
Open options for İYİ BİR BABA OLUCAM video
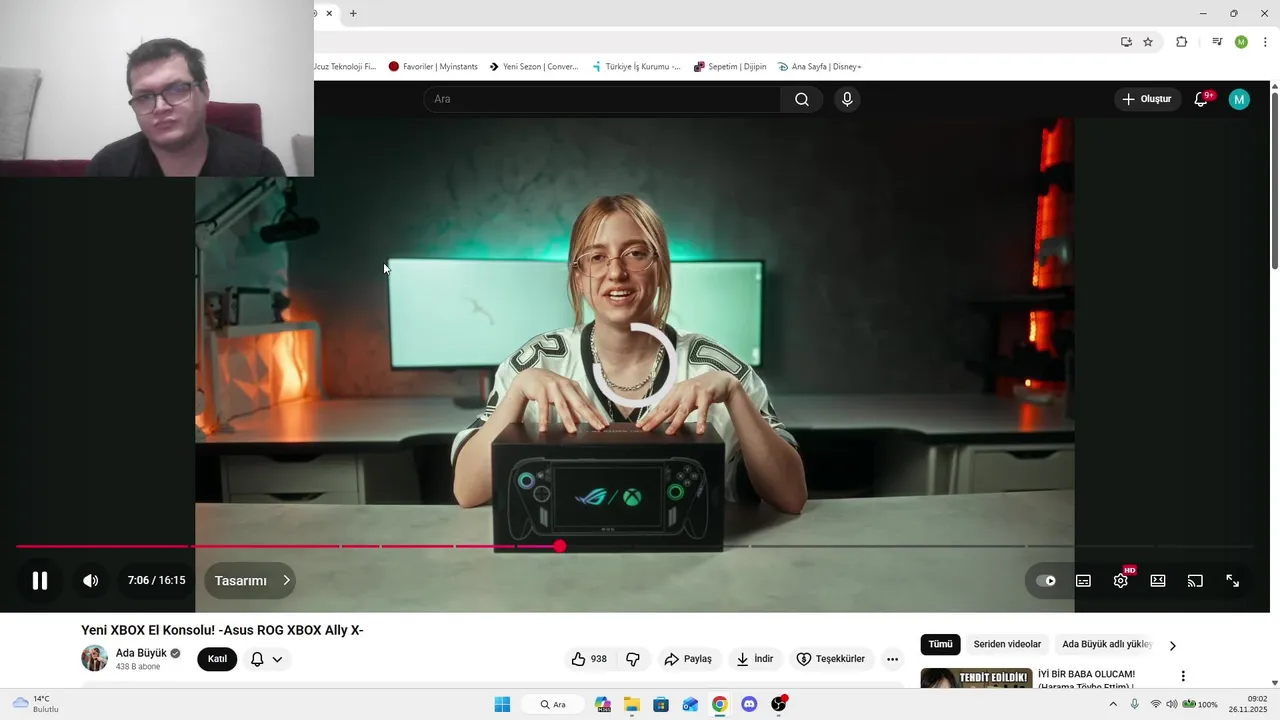click(1183, 677)
